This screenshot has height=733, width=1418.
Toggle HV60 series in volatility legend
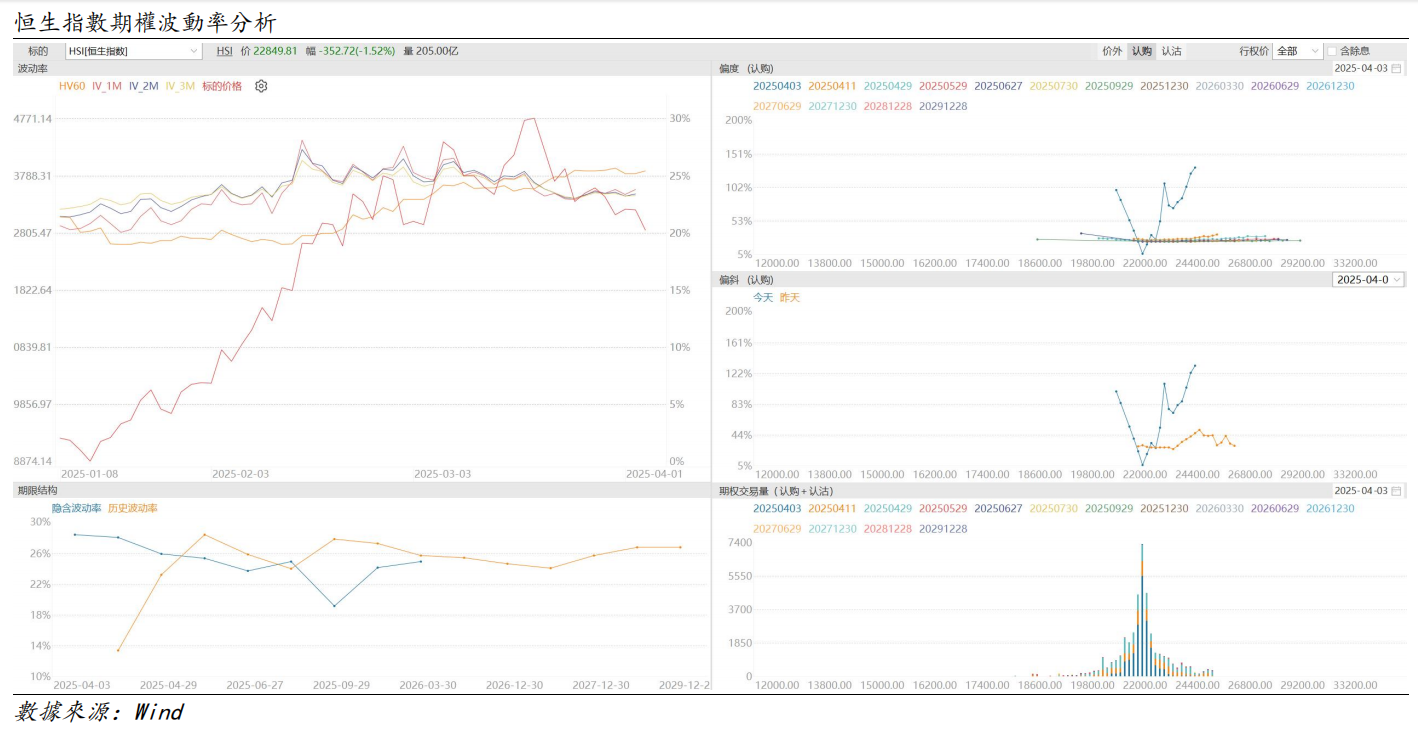72,86
